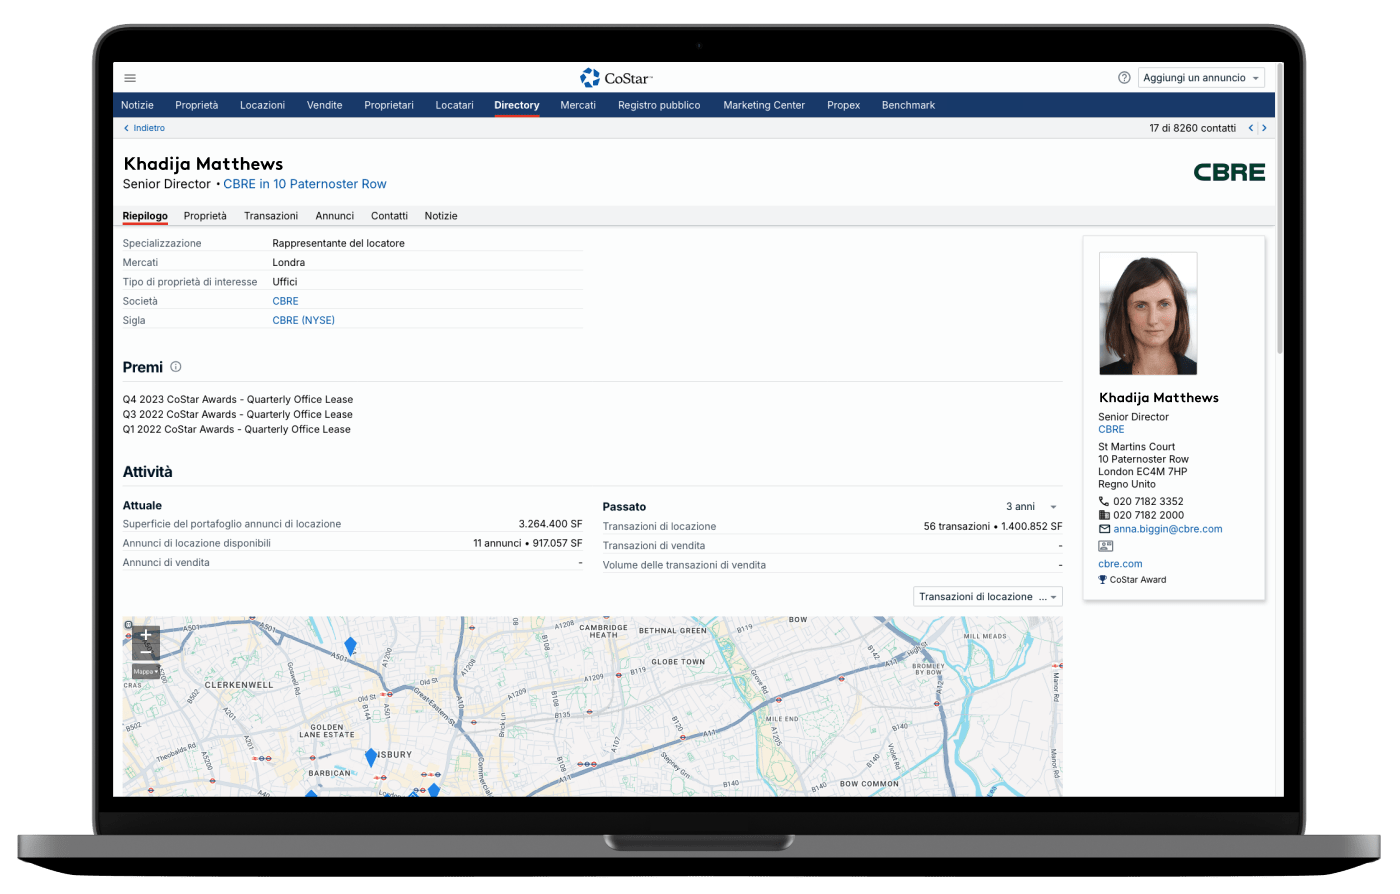
Task: Zoom out on the map
Action: tap(146, 653)
